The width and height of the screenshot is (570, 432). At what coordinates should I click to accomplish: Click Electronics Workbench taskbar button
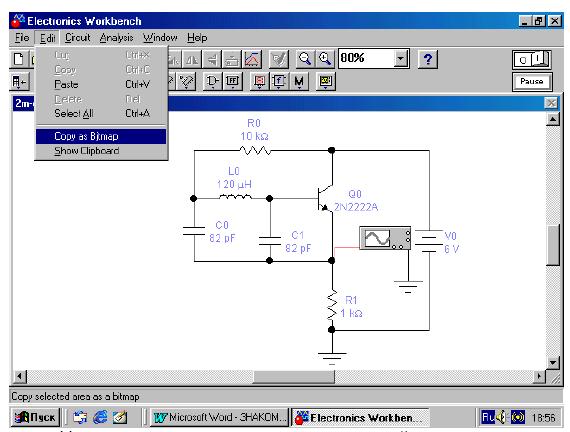[x=360, y=417]
